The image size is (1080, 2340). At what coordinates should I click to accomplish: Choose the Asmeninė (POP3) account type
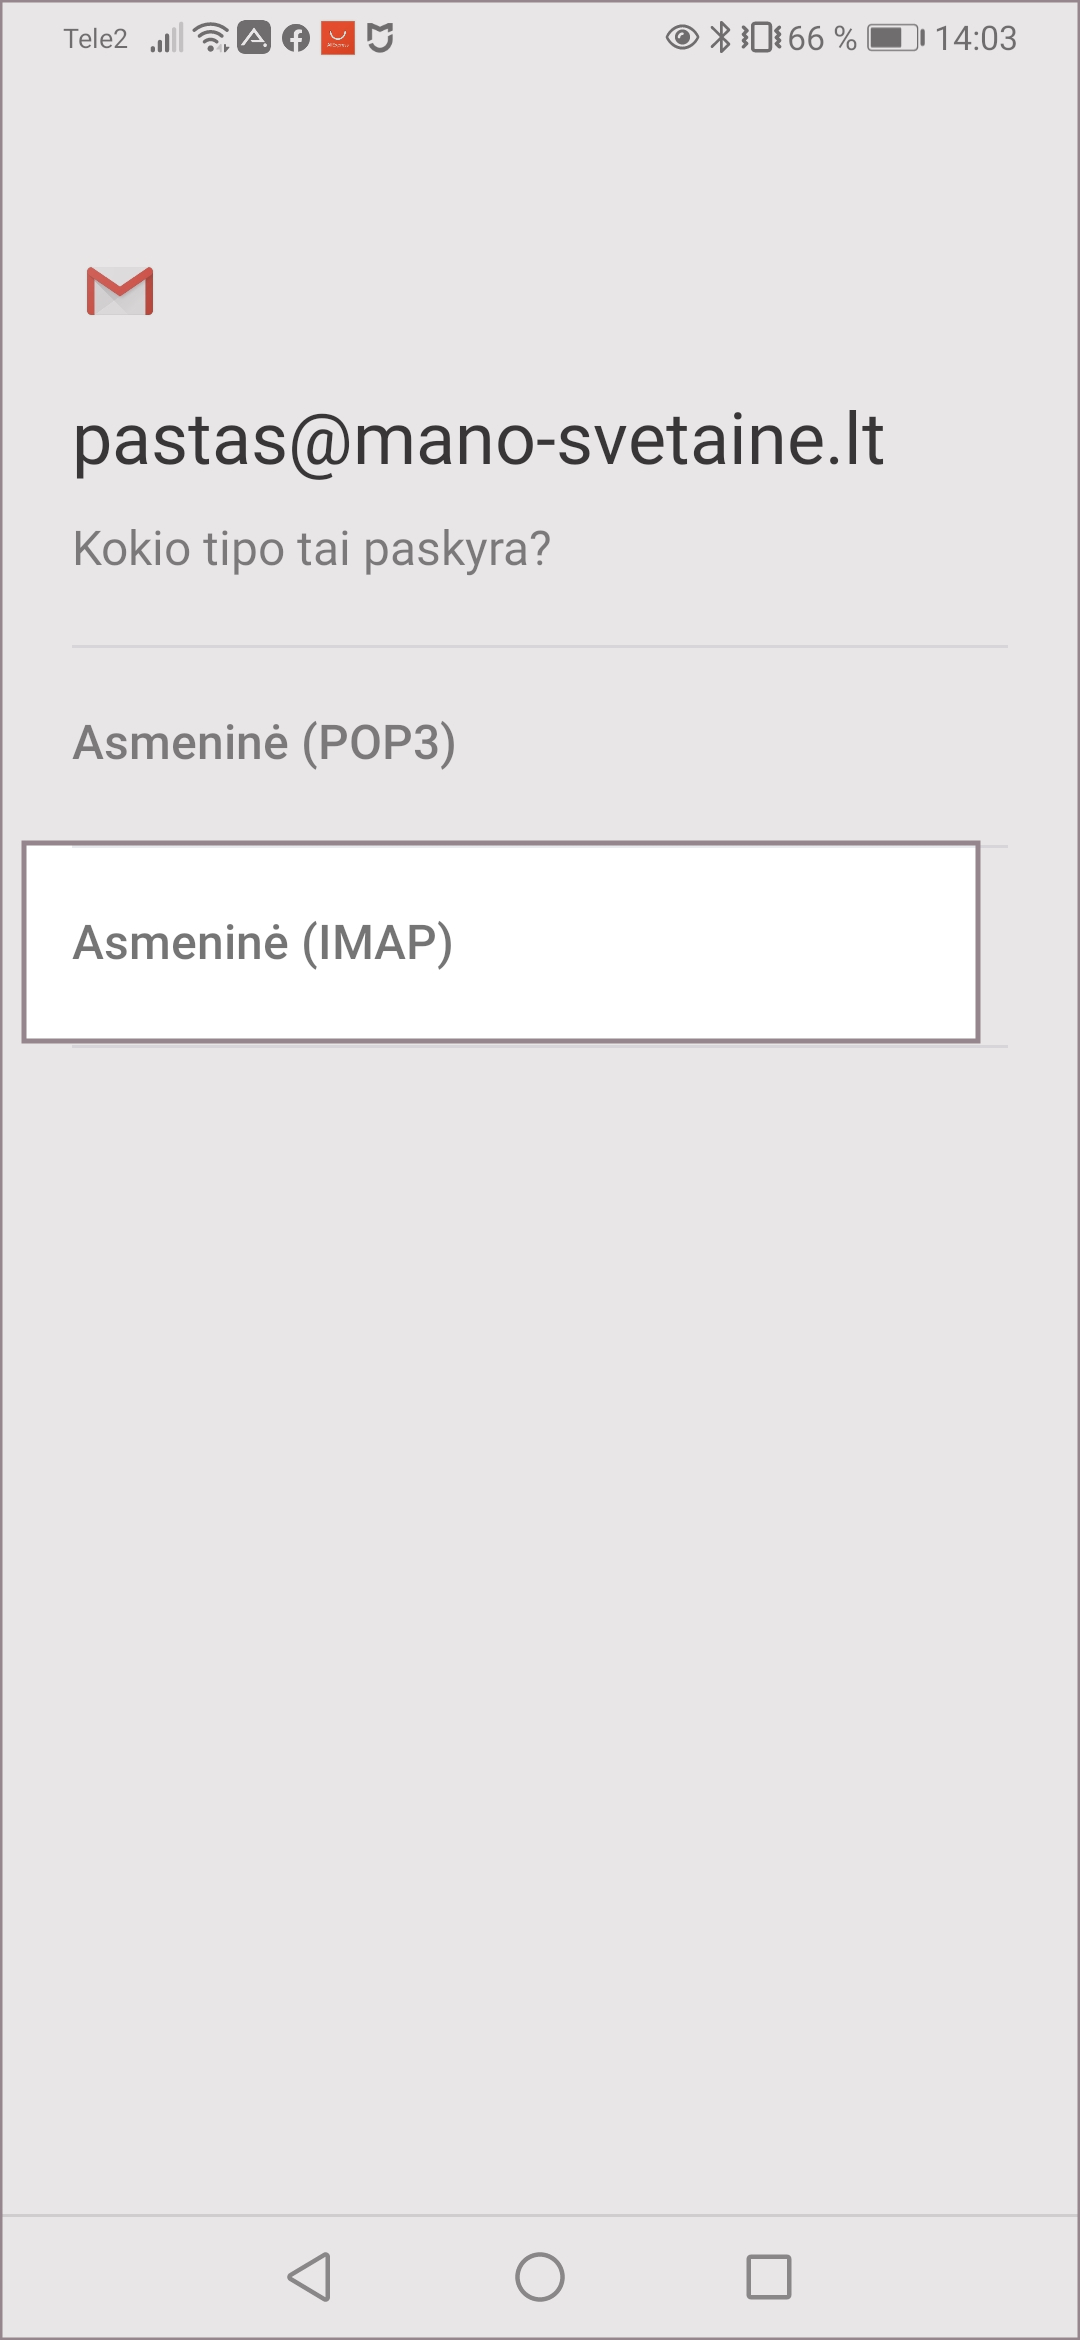click(x=264, y=743)
